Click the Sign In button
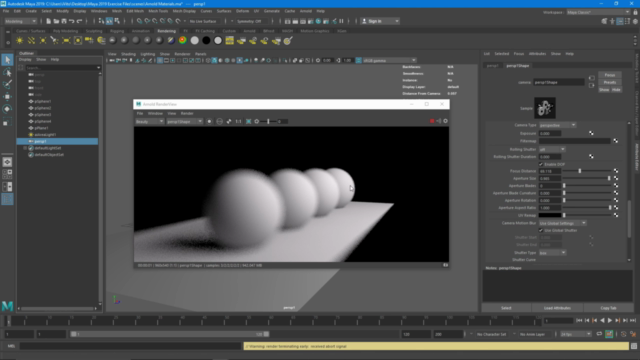Screen dimensions: 640x360 [380, 21]
